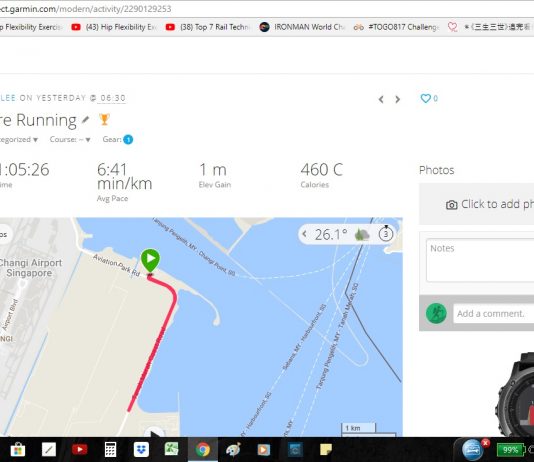Viewport: 534px width, 462px height.
Task: Like the activity with the heart icon
Action: pos(426,98)
